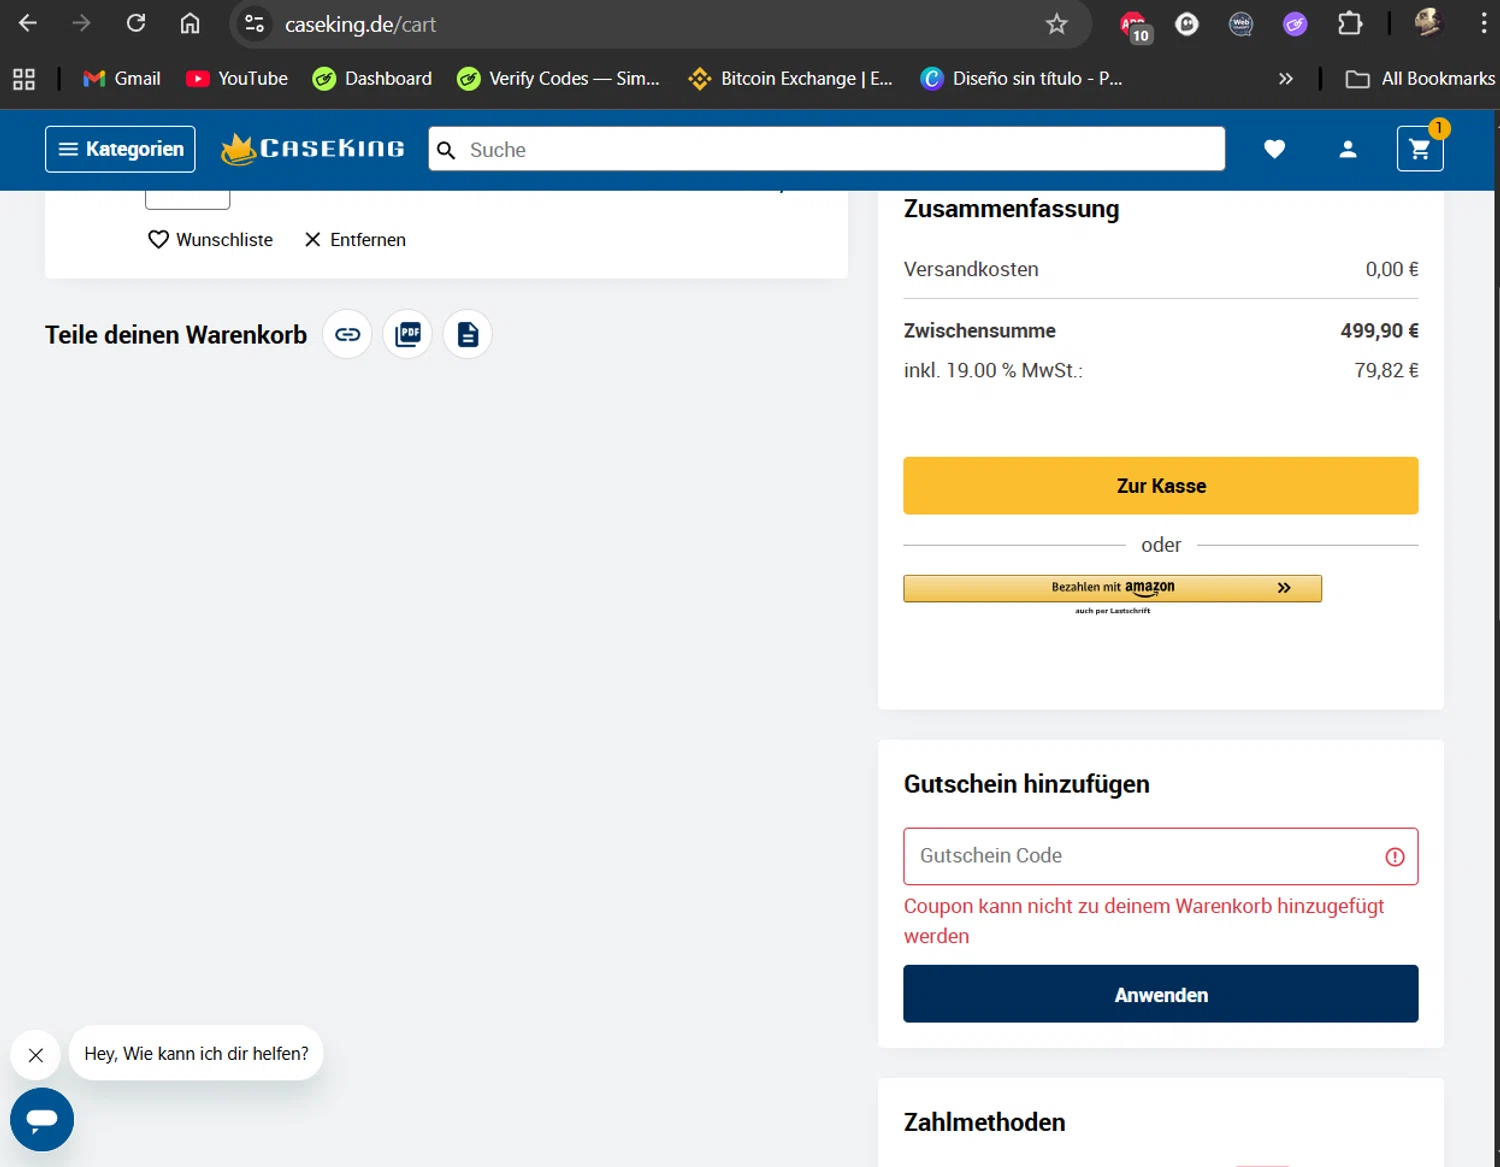
Task: Move item to Wunschliste
Action: coord(210,240)
